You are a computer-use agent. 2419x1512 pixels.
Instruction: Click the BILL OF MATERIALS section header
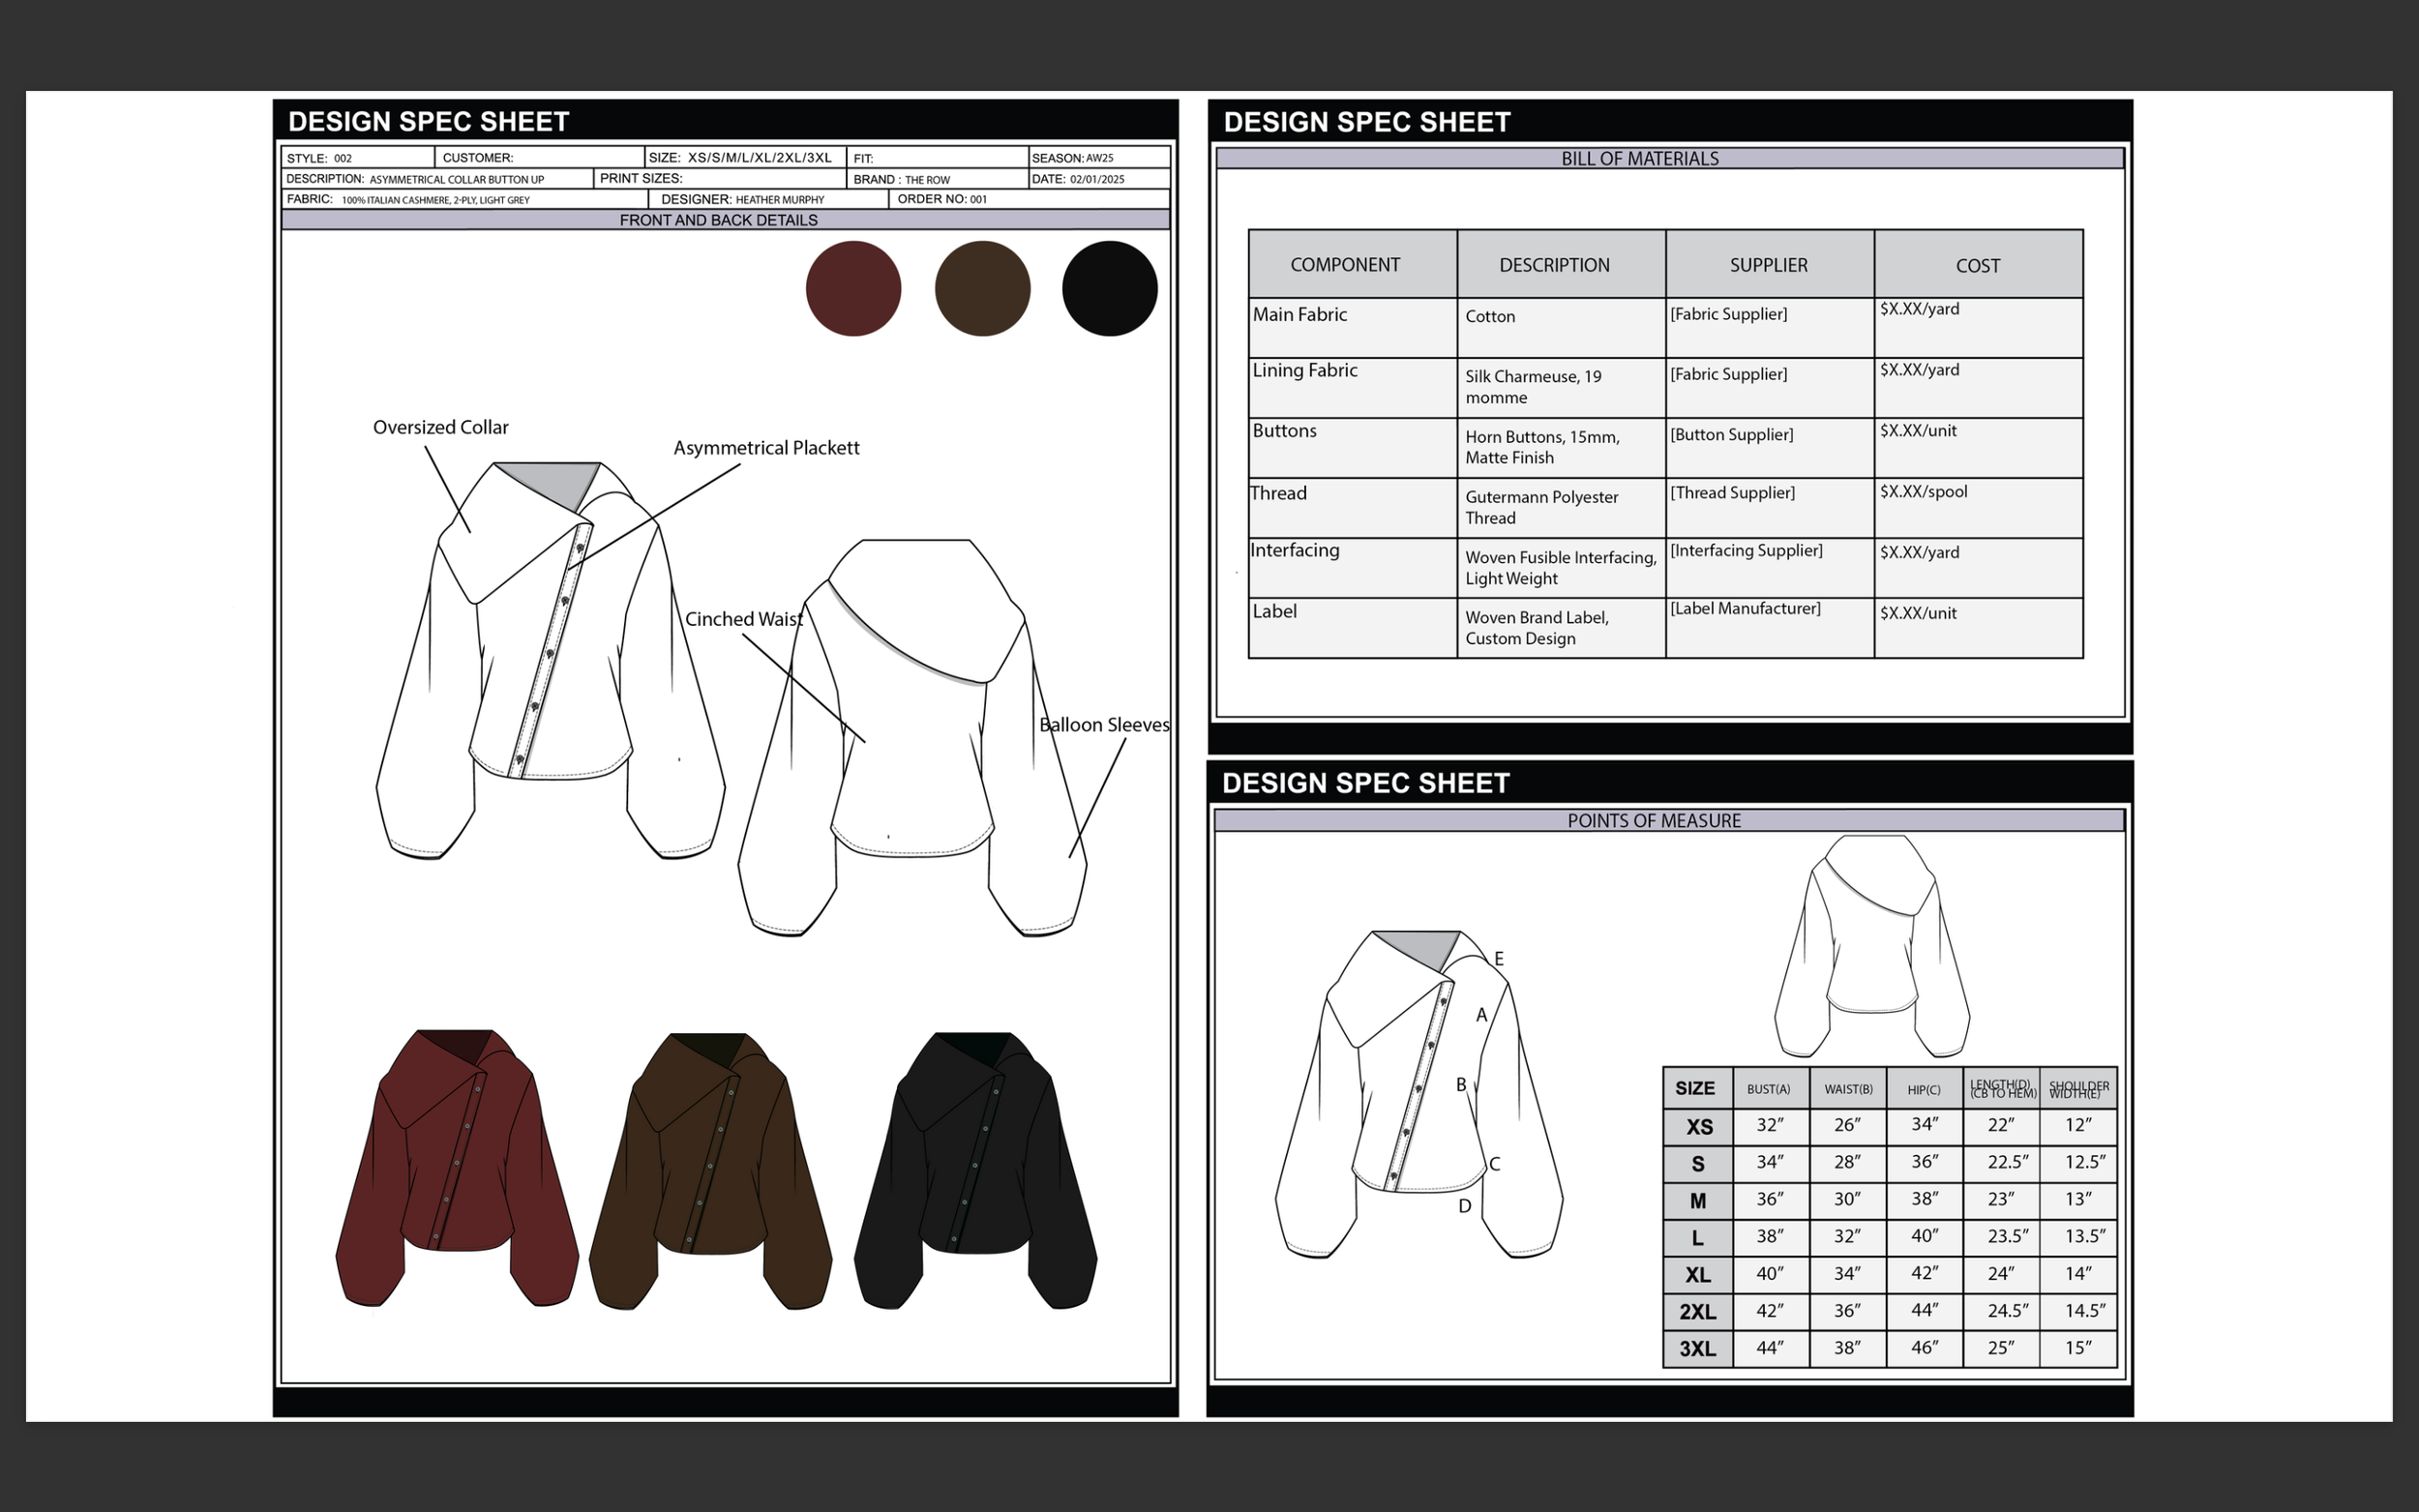point(1639,159)
